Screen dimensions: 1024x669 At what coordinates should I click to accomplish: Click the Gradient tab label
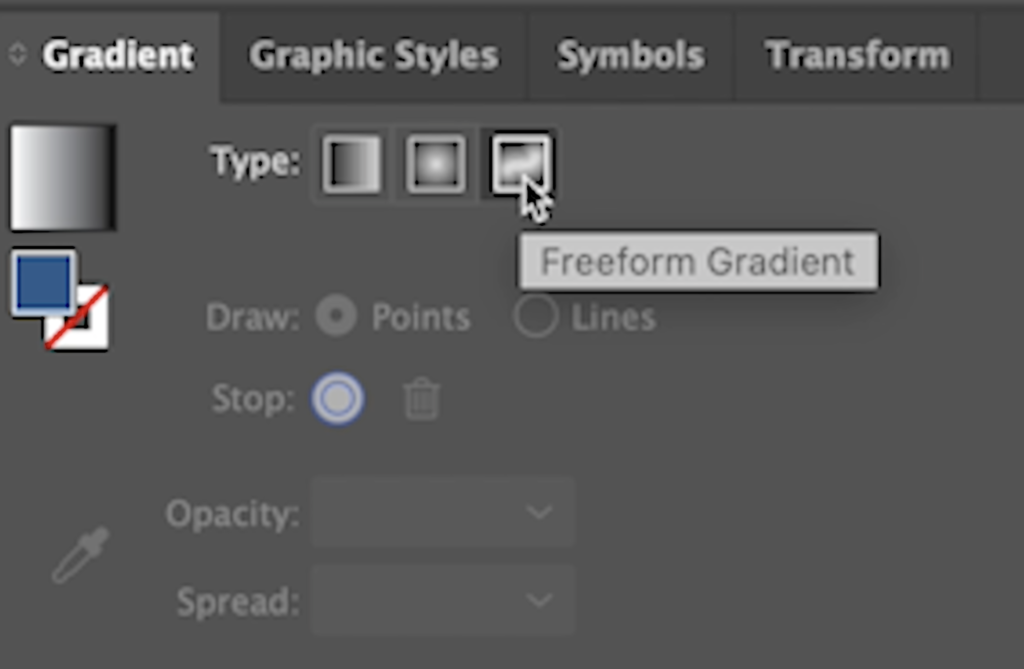118,56
